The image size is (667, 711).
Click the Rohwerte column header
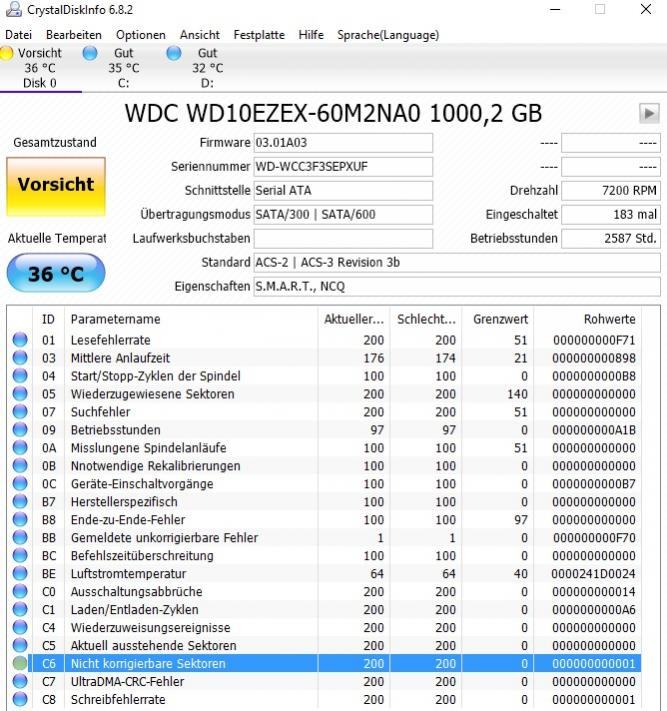click(x=588, y=319)
